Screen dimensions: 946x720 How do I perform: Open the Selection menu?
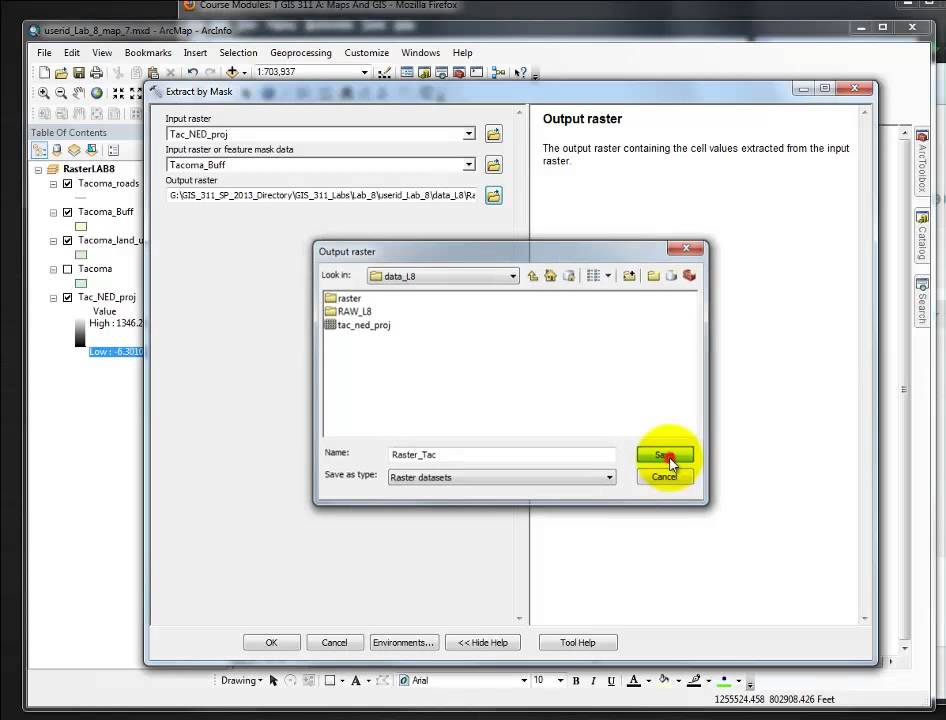tap(238, 53)
